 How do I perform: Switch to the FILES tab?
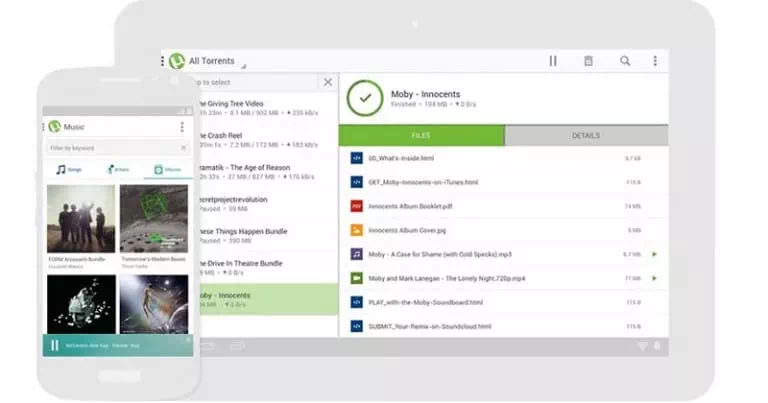[421, 136]
